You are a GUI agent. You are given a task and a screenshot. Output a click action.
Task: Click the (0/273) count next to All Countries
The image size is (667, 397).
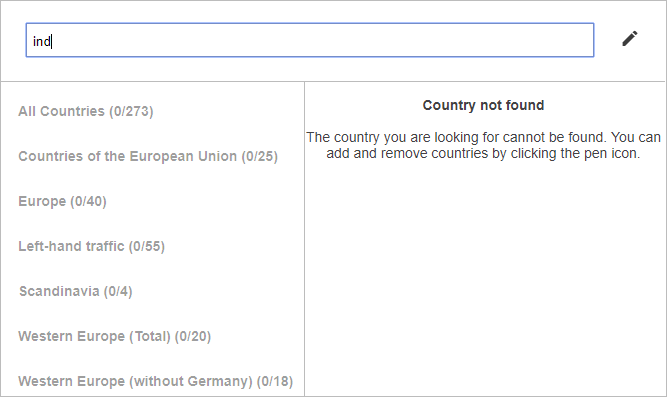[131, 111]
